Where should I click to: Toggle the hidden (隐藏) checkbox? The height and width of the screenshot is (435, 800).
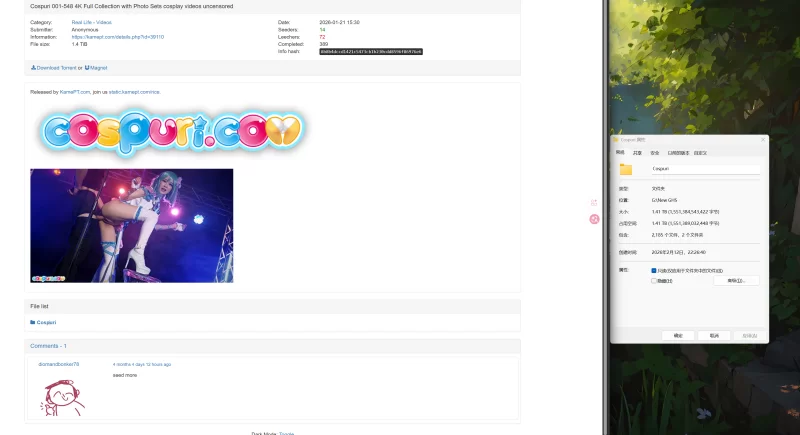click(654, 281)
